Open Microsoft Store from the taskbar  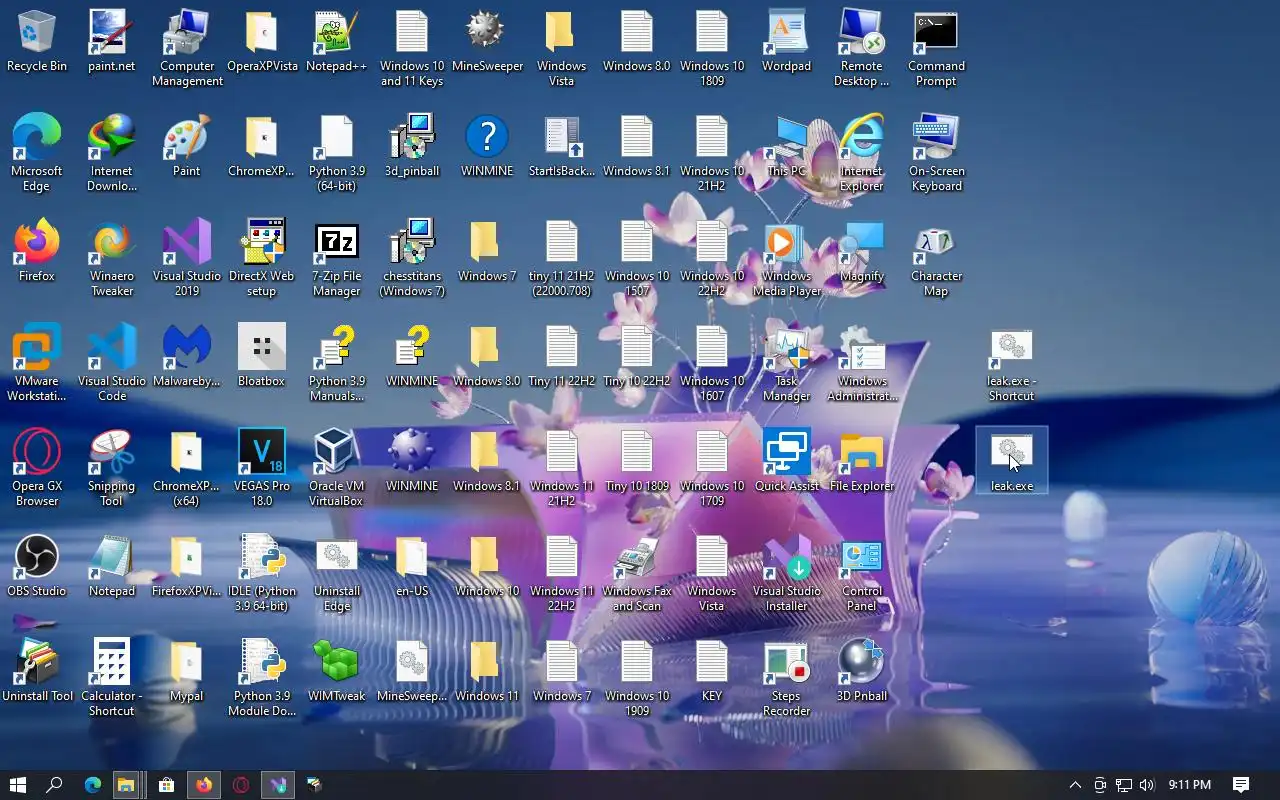pos(167,785)
